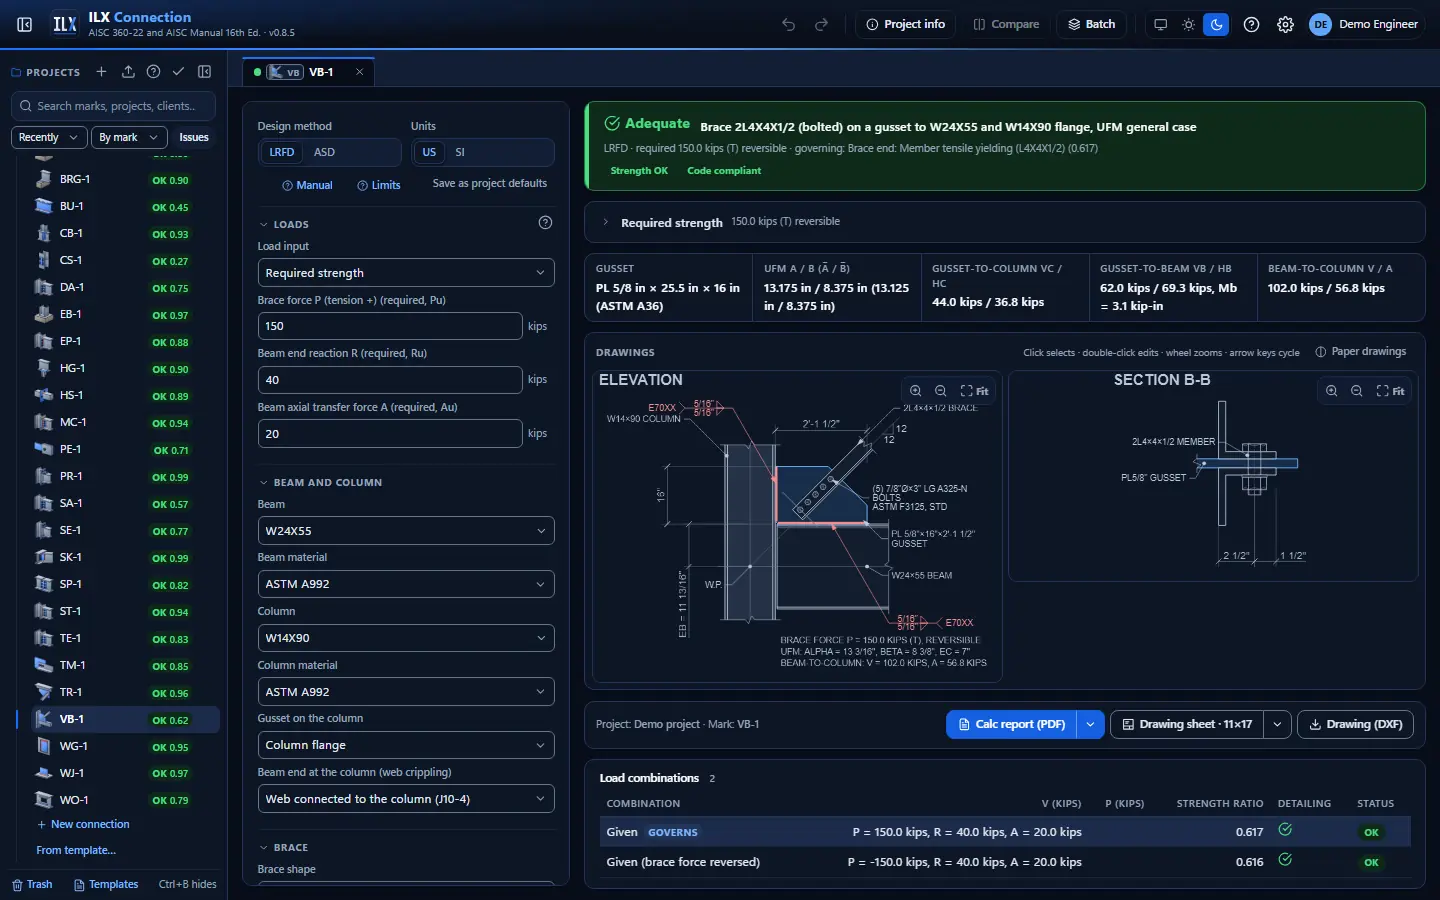Hide the Projects panel using its collapse icon

[x=205, y=72]
